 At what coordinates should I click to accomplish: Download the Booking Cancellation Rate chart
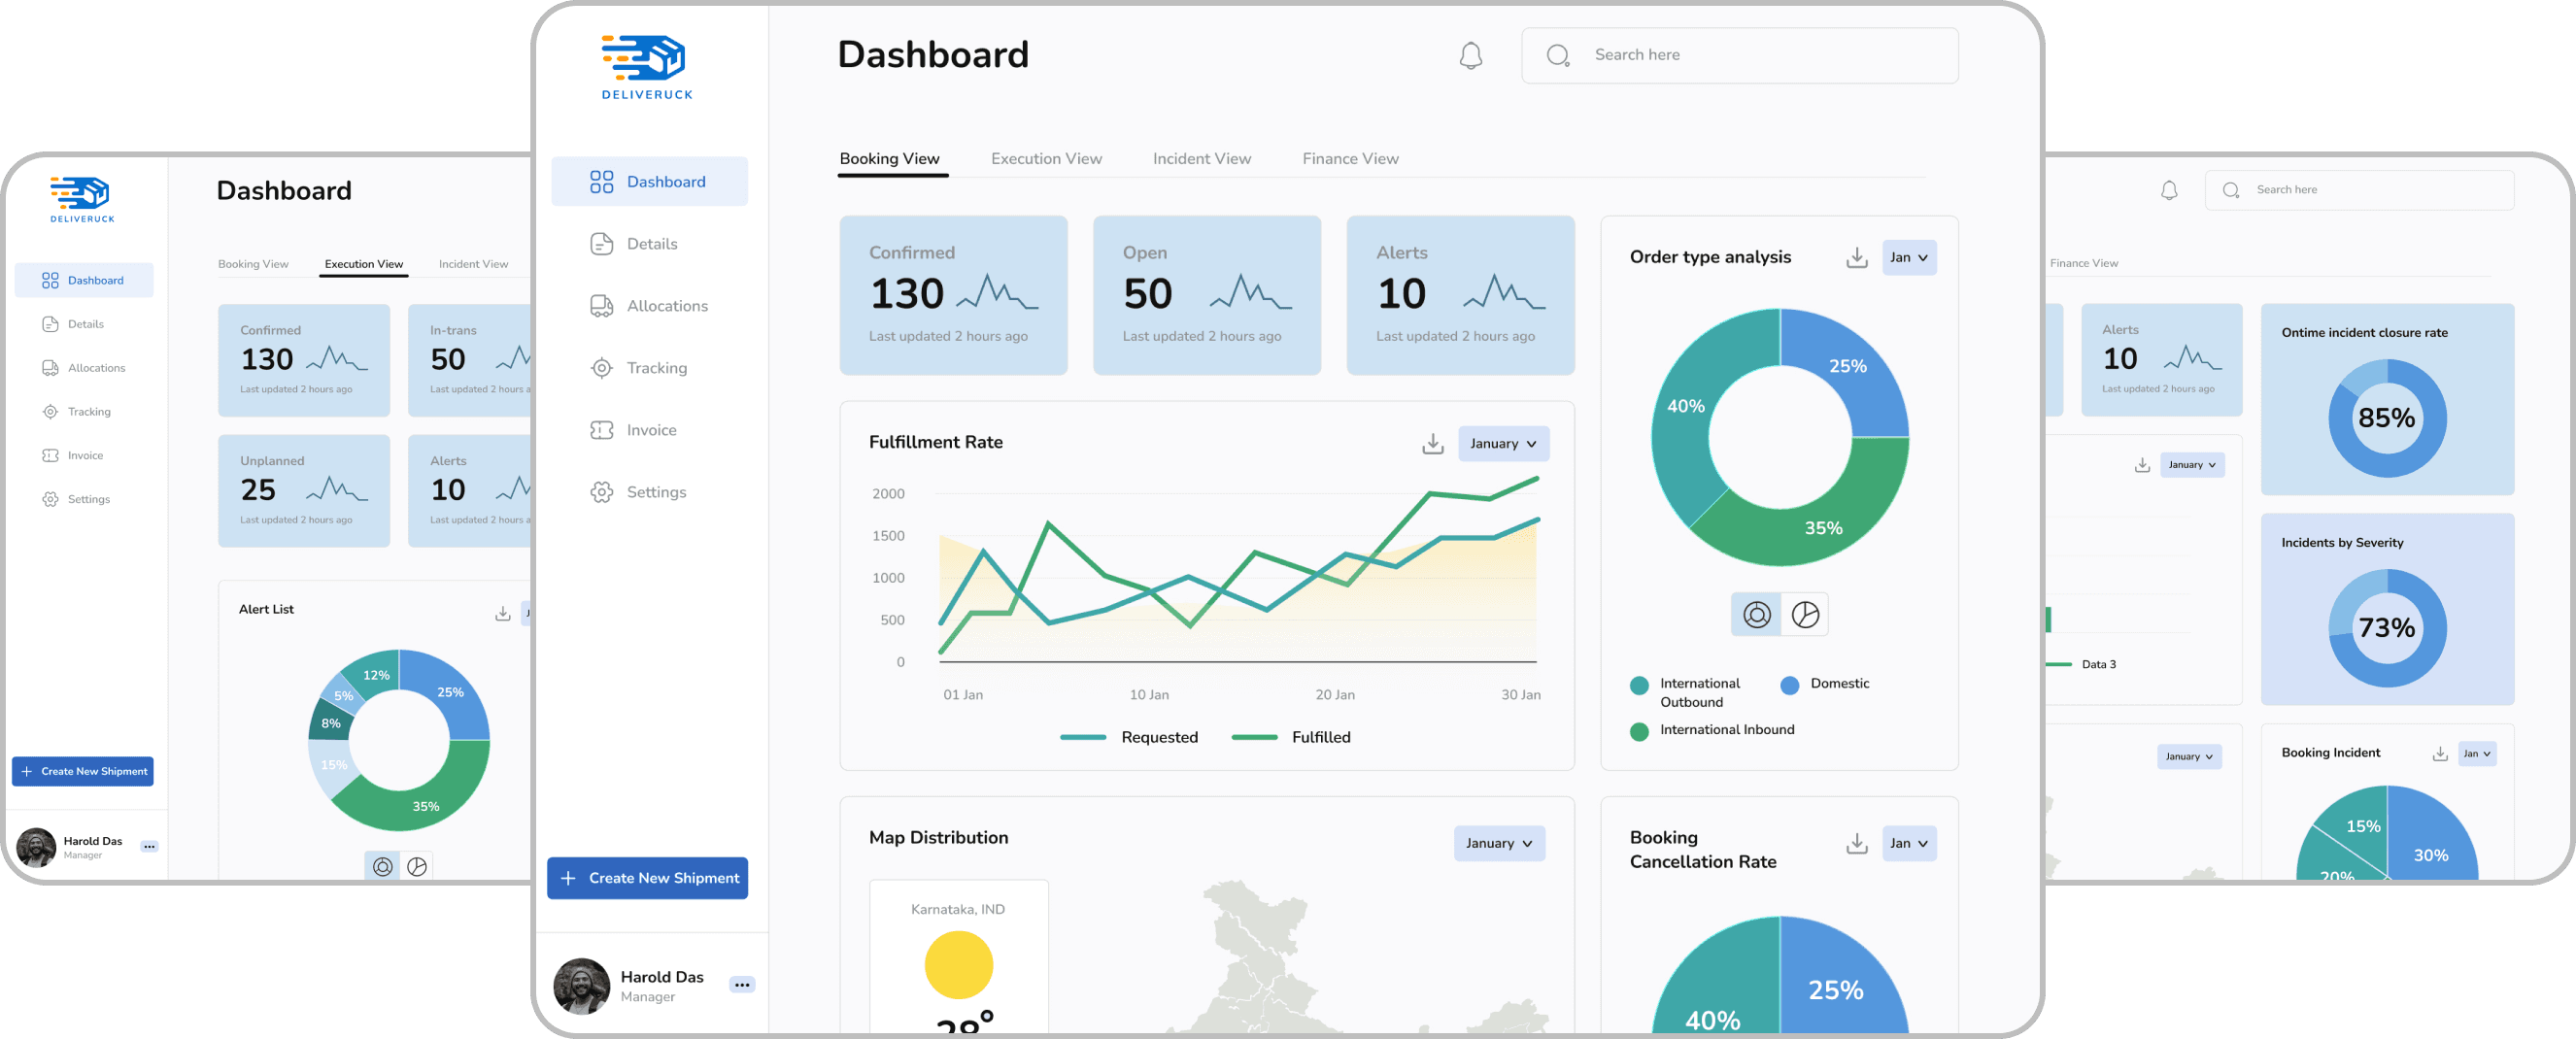(1856, 843)
